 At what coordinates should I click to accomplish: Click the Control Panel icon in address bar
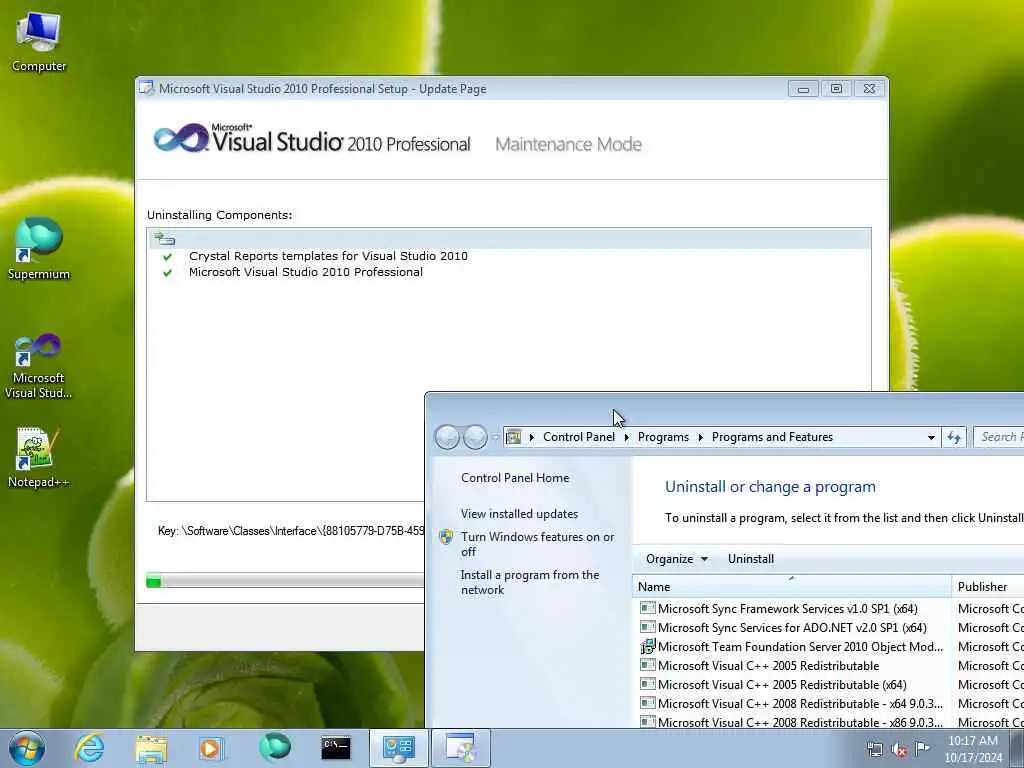click(x=514, y=437)
